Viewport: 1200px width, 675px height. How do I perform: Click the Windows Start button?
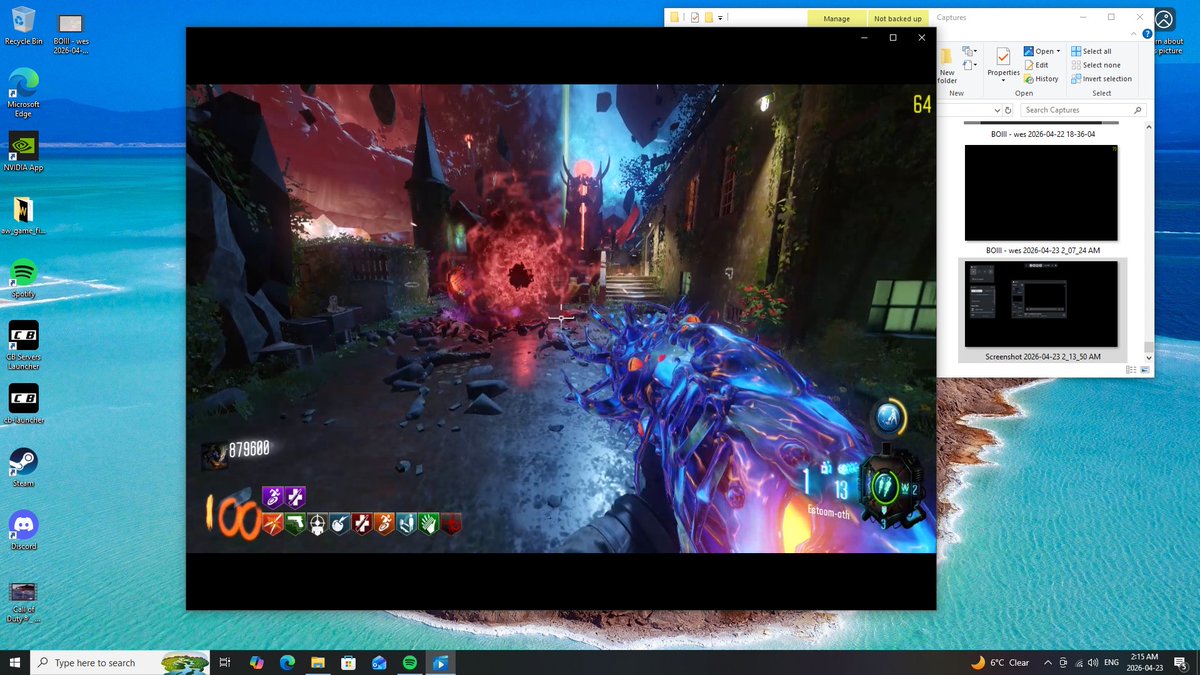[x=15, y=662]
